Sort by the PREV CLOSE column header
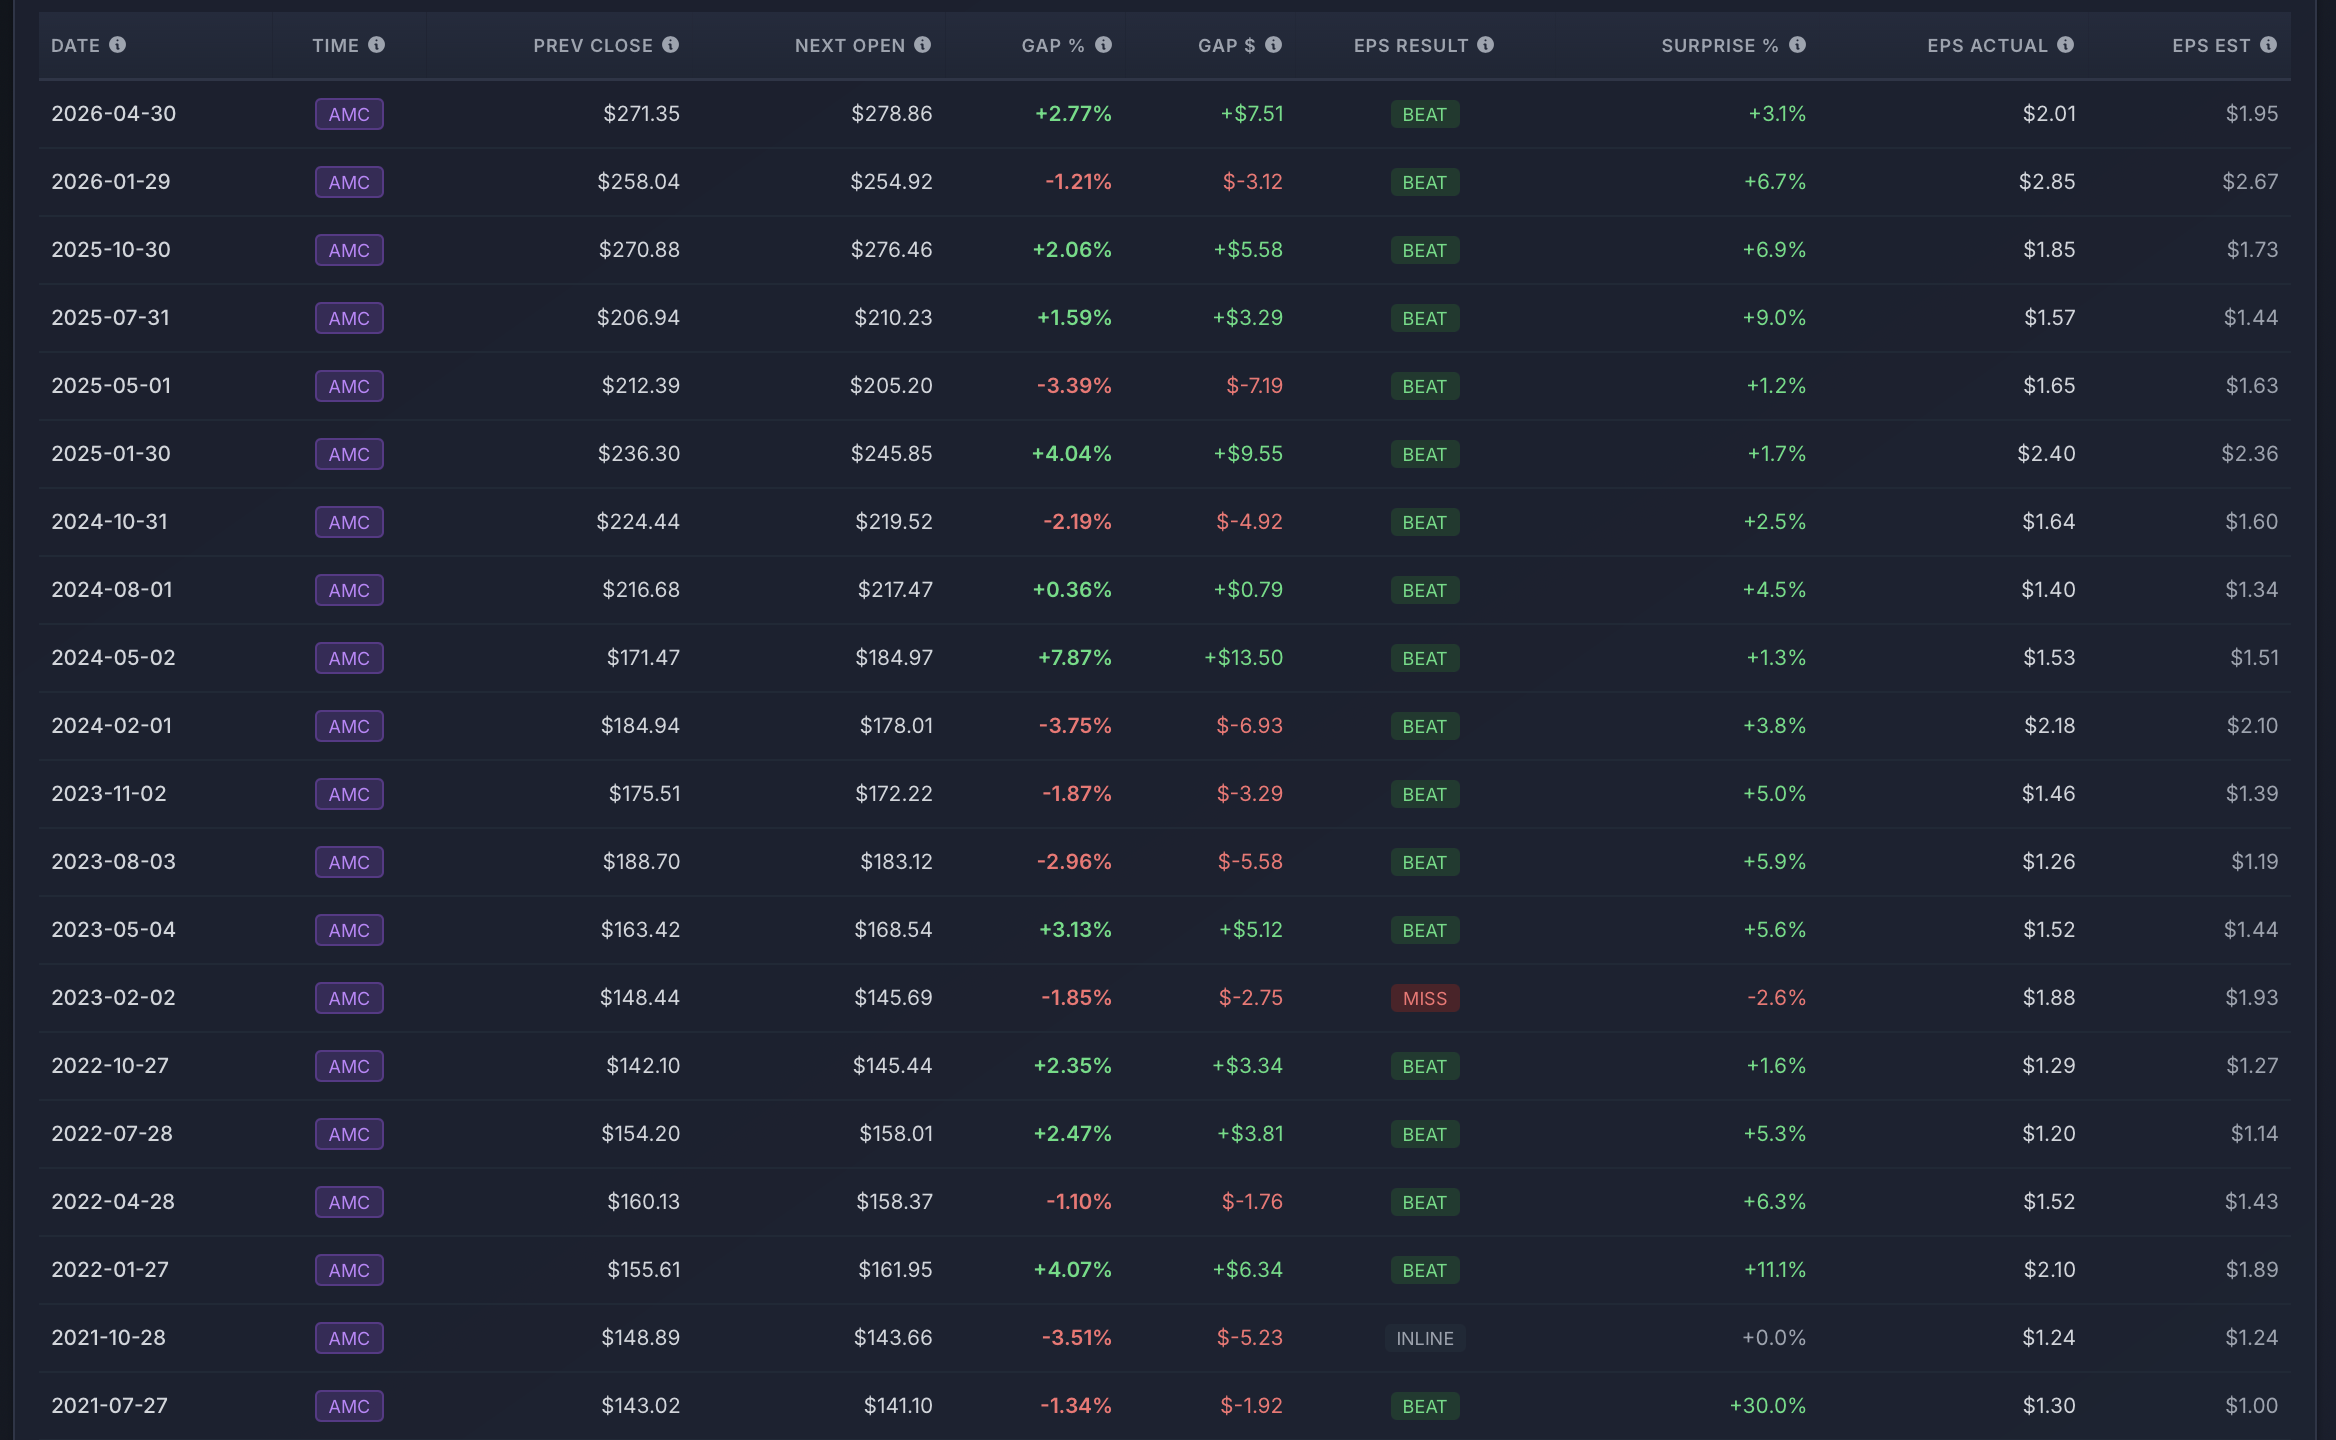 (x=593, y=46)
